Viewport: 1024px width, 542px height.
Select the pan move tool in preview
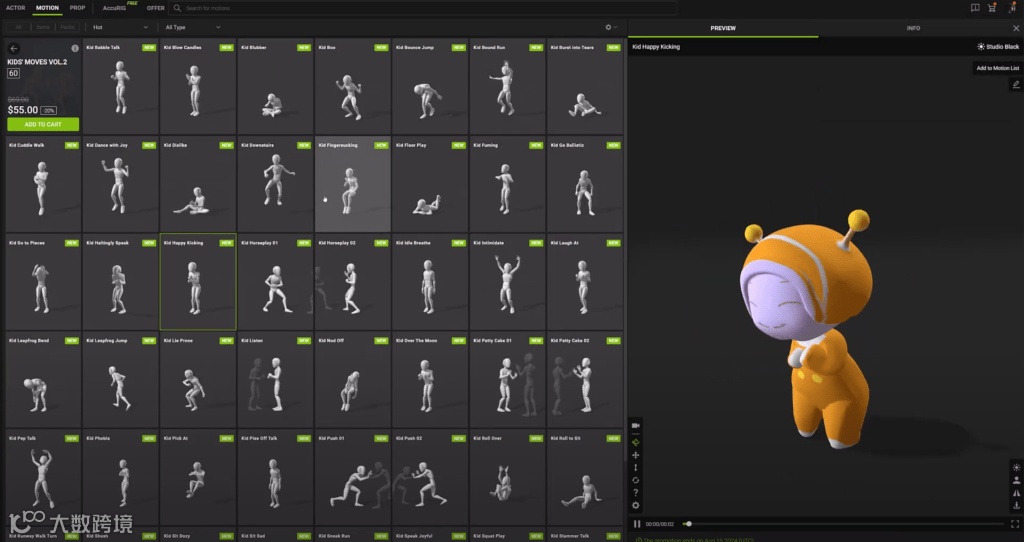pyautogui.click(x=635, y=455)
